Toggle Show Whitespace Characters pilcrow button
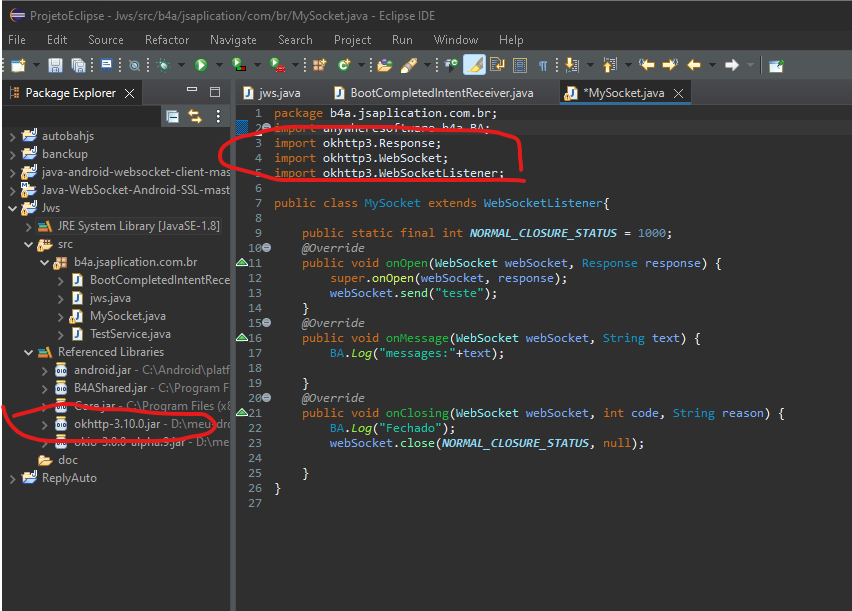This screenshot has height=611, width=852. 543,66
